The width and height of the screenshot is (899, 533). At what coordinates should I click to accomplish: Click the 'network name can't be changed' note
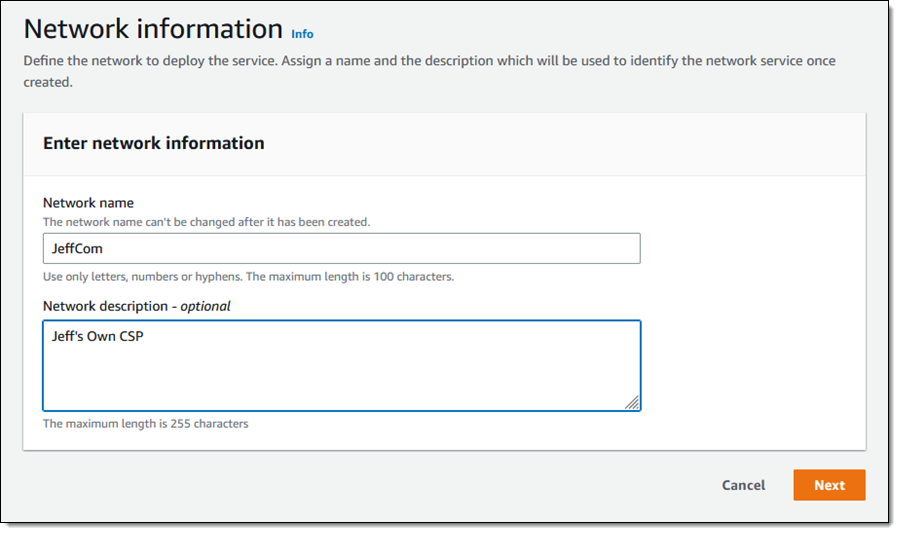(x=206, y=222)
